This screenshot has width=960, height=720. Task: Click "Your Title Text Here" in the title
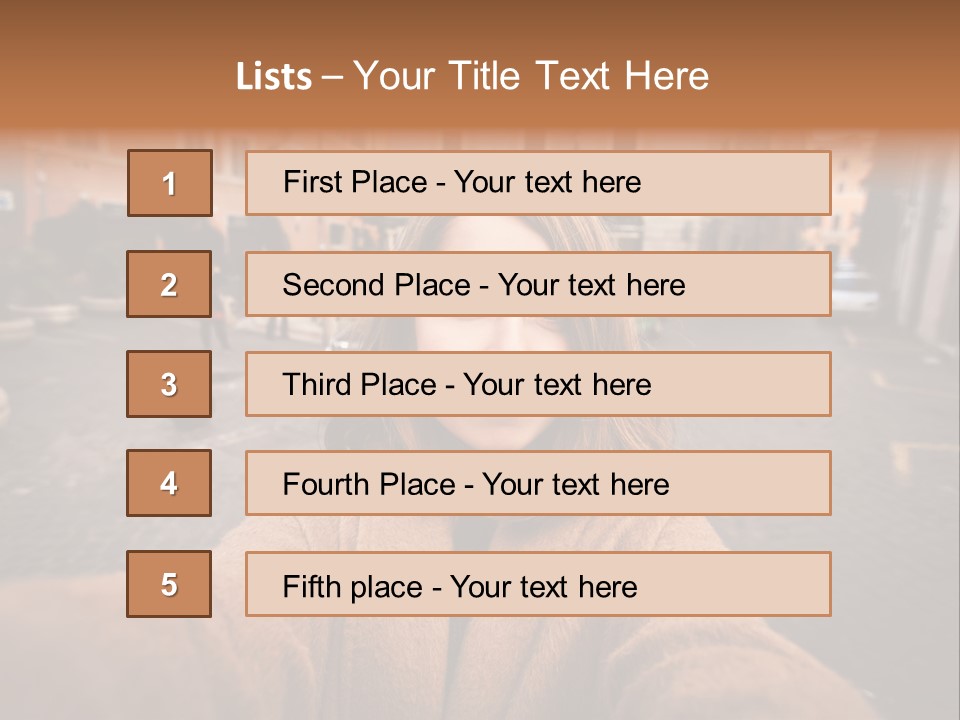(x=531, y=77)
